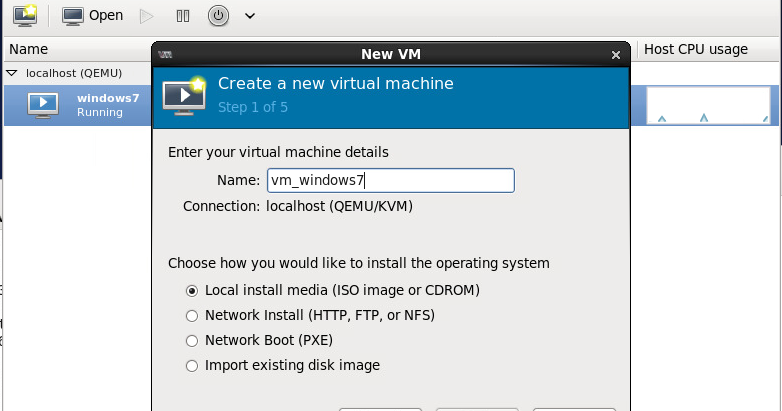782x411 pixels.
Task: Click the windows7 CPU usage graph
Action: tap(709, 105)
